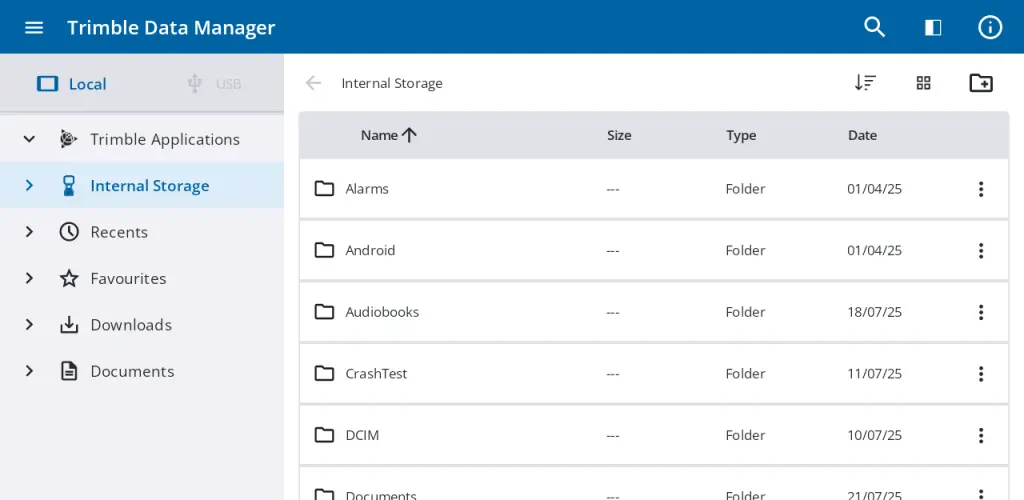Image resolution: width=1024 pixels, height=500 pixels.
Task: Click the Android folder icon
Action: click(x=325, y=251)
